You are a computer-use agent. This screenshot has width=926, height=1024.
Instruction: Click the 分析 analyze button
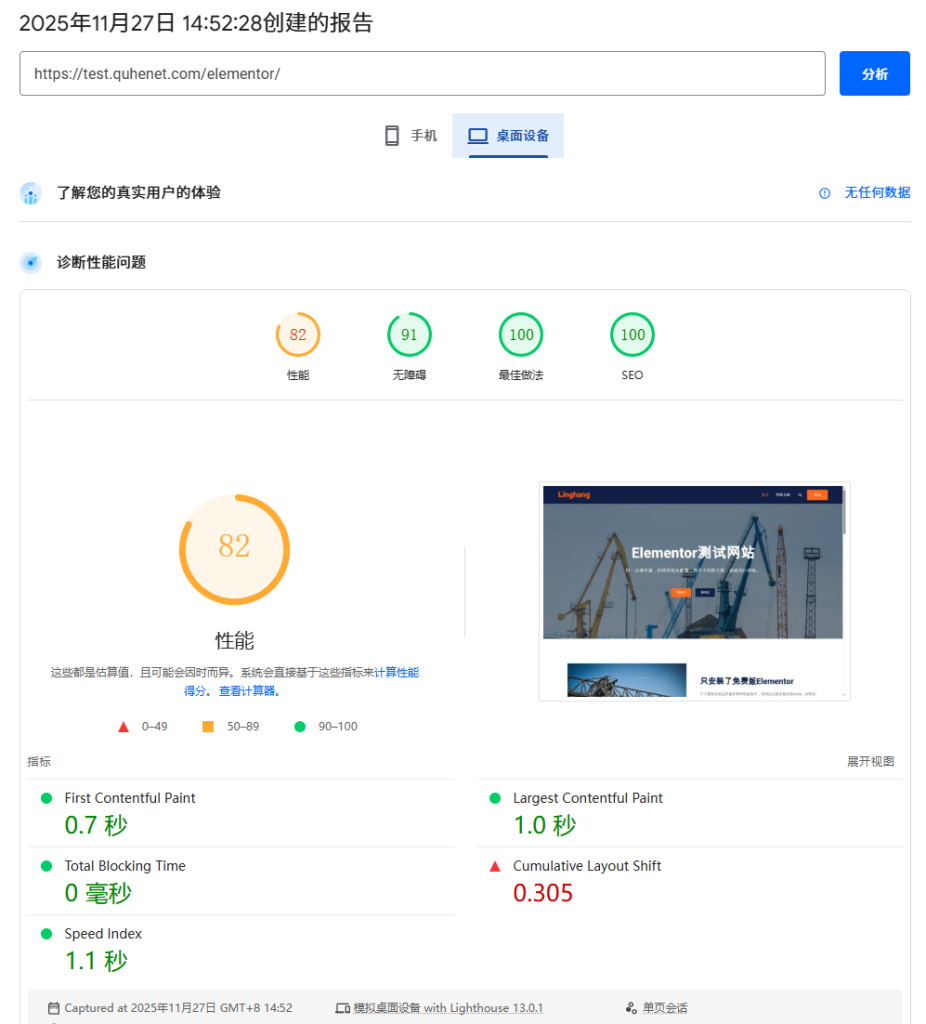click(874, 74)
